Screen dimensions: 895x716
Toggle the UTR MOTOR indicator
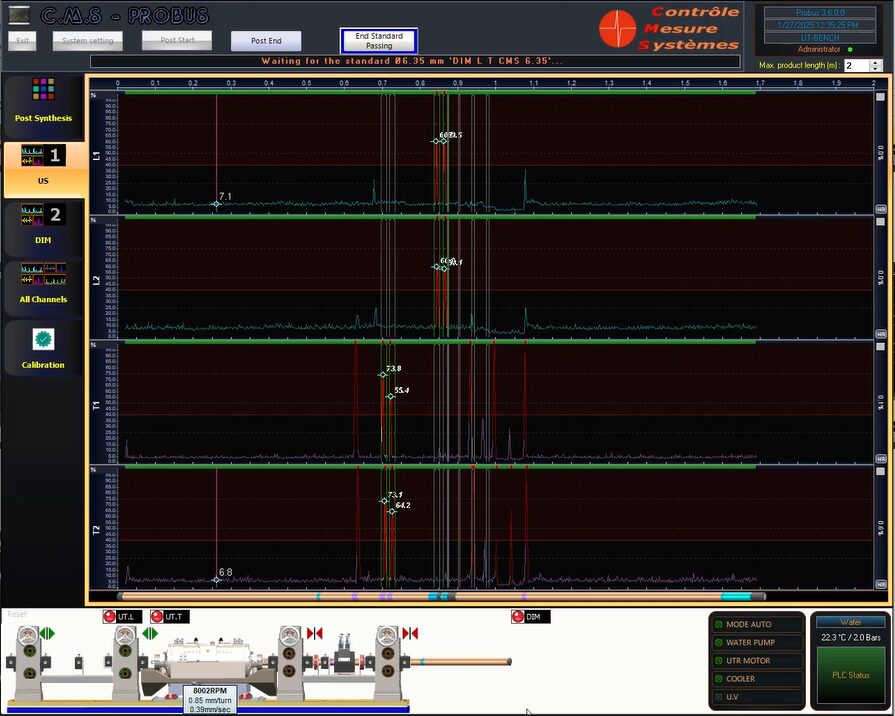pos(718,661)
